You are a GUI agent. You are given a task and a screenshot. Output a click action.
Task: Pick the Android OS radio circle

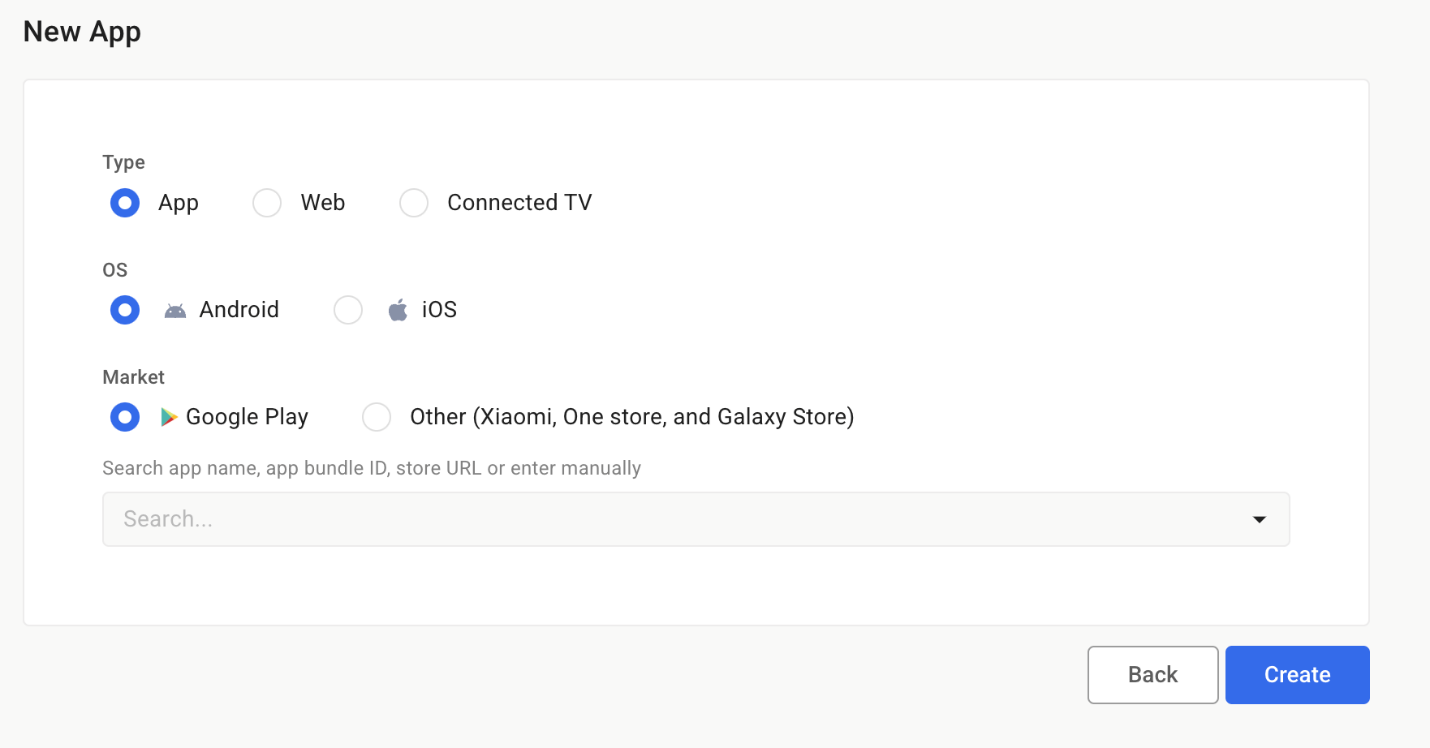coord(124,310)
